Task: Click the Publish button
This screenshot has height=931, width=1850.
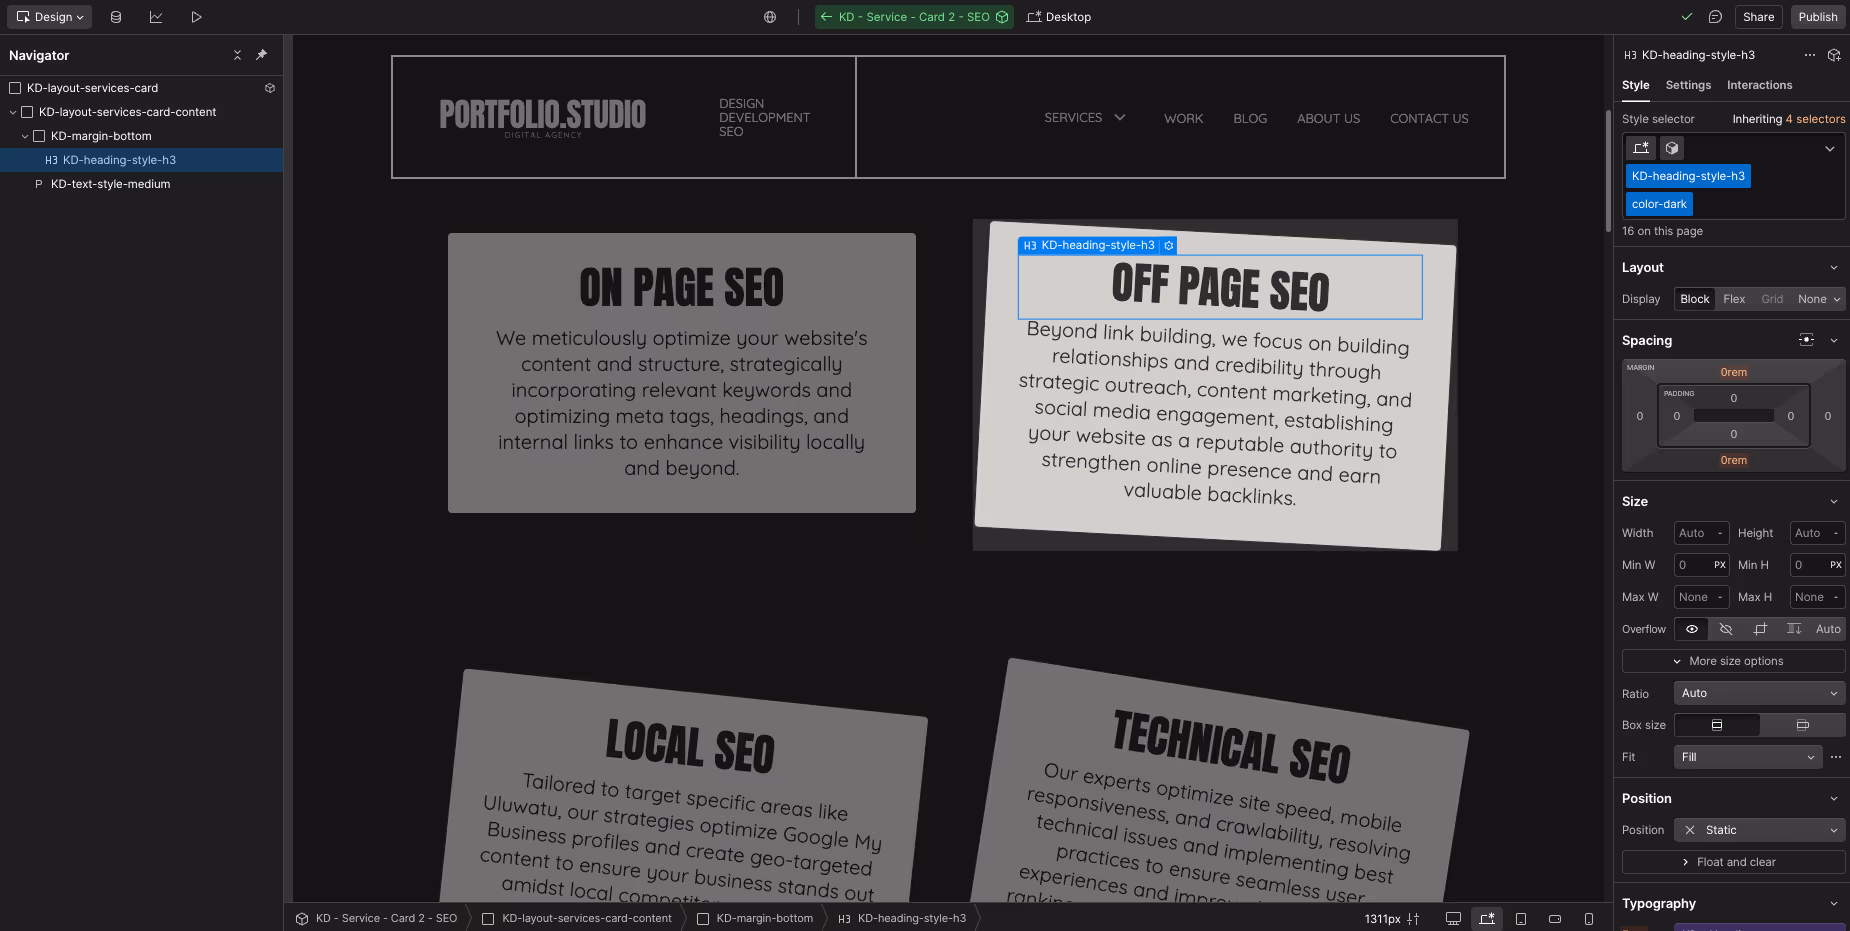Action: pyautogui.click(x=1817, y=17)
